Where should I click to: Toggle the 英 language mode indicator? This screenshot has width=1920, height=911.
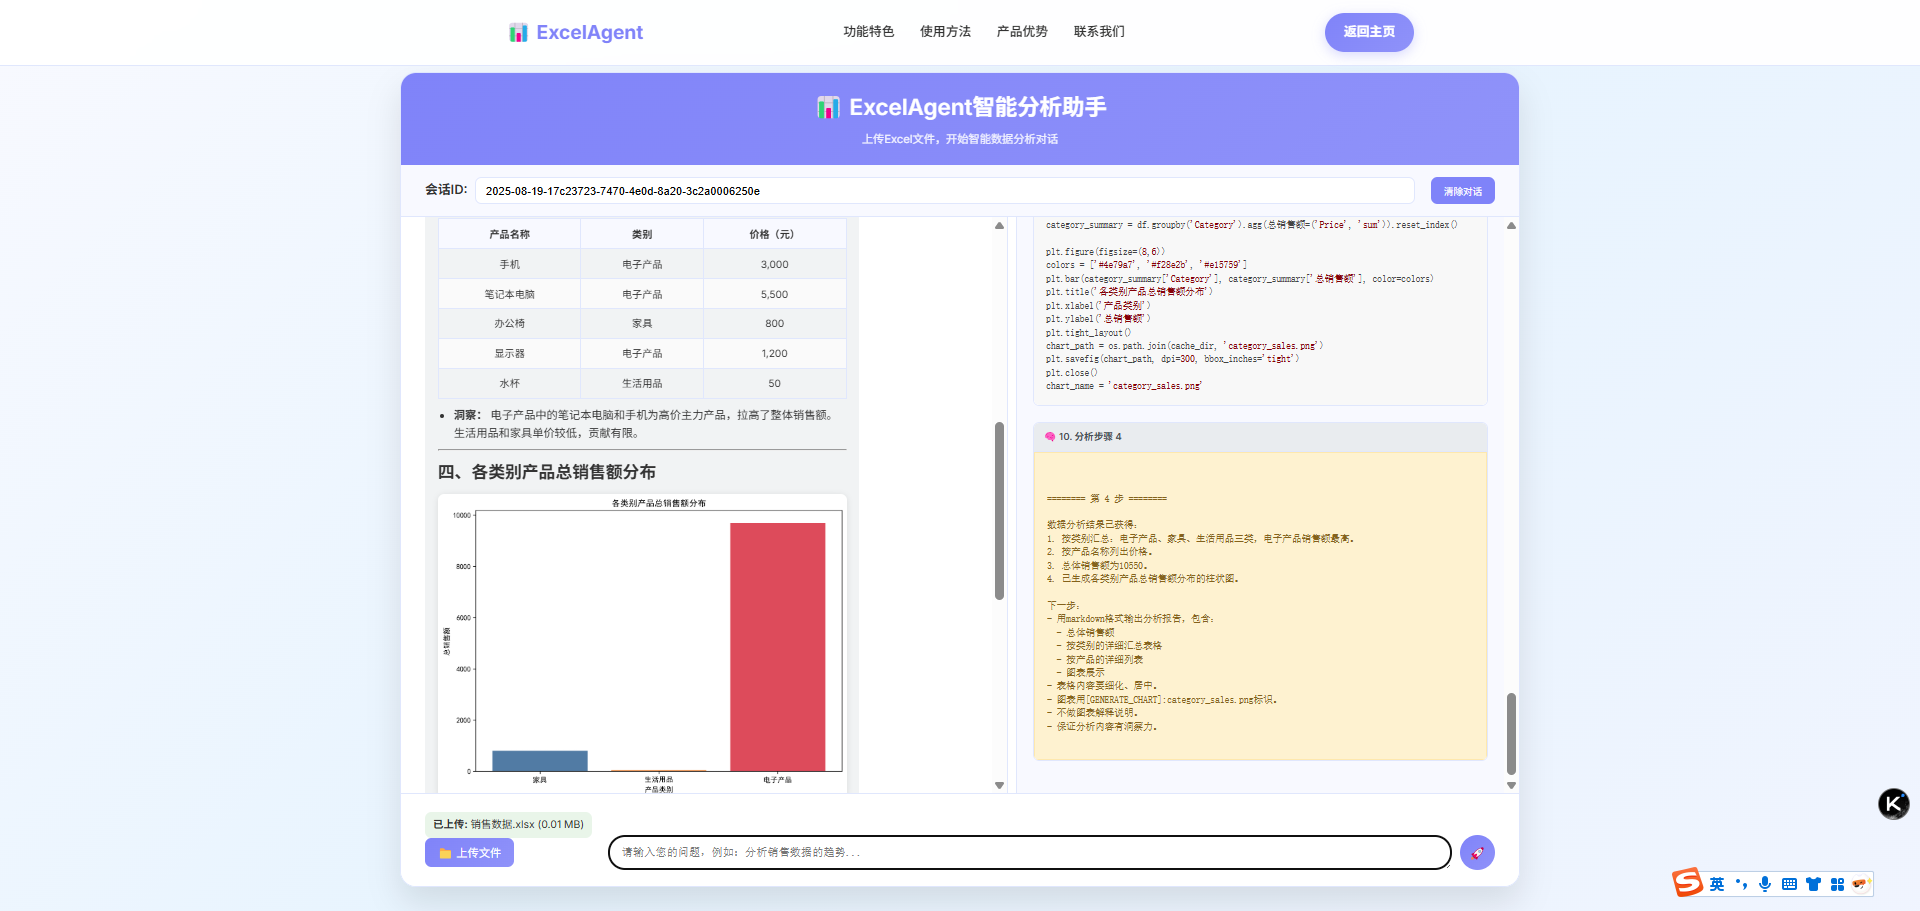tap(1717, 884)
